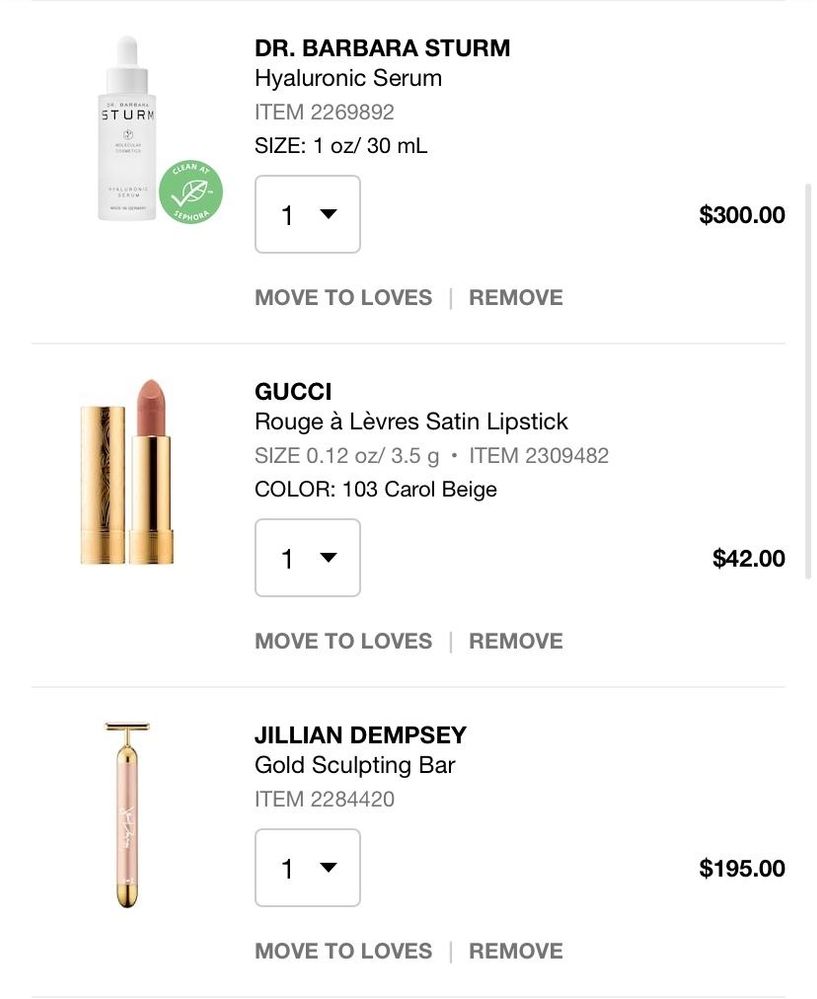Open the Dr. Barbara Sturm serum thumbnail
Image resolution: width=817 pixels, height=999 pixels.
coord(128,128)
